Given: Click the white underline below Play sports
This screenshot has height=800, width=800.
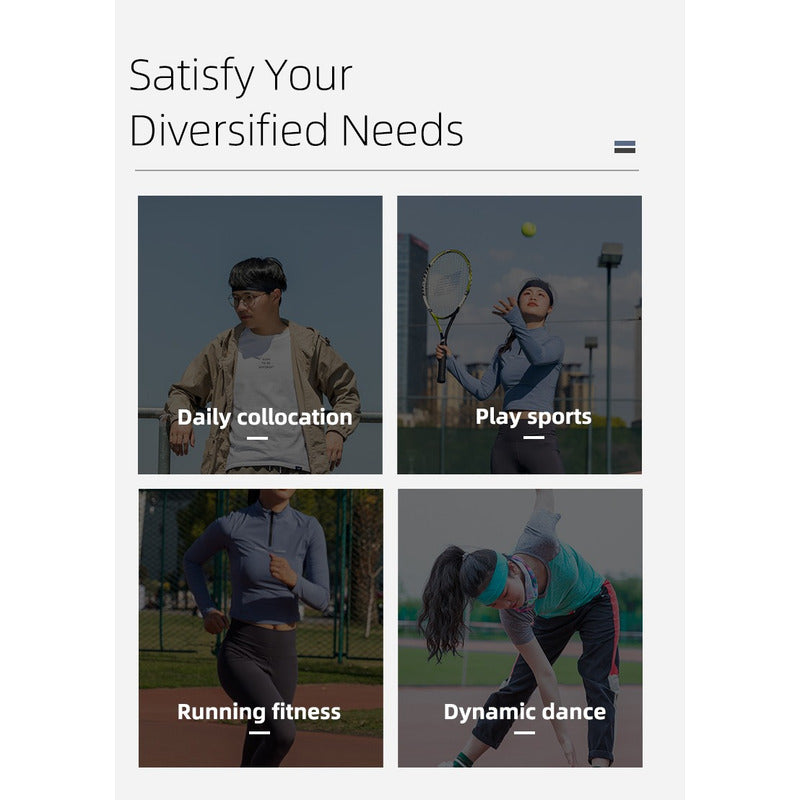Looking at the screenshot, I should (534, 437).
